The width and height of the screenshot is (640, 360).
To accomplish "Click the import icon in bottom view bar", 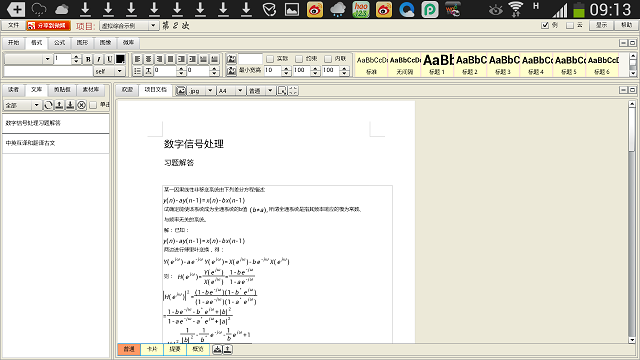I will coord(217,349).
